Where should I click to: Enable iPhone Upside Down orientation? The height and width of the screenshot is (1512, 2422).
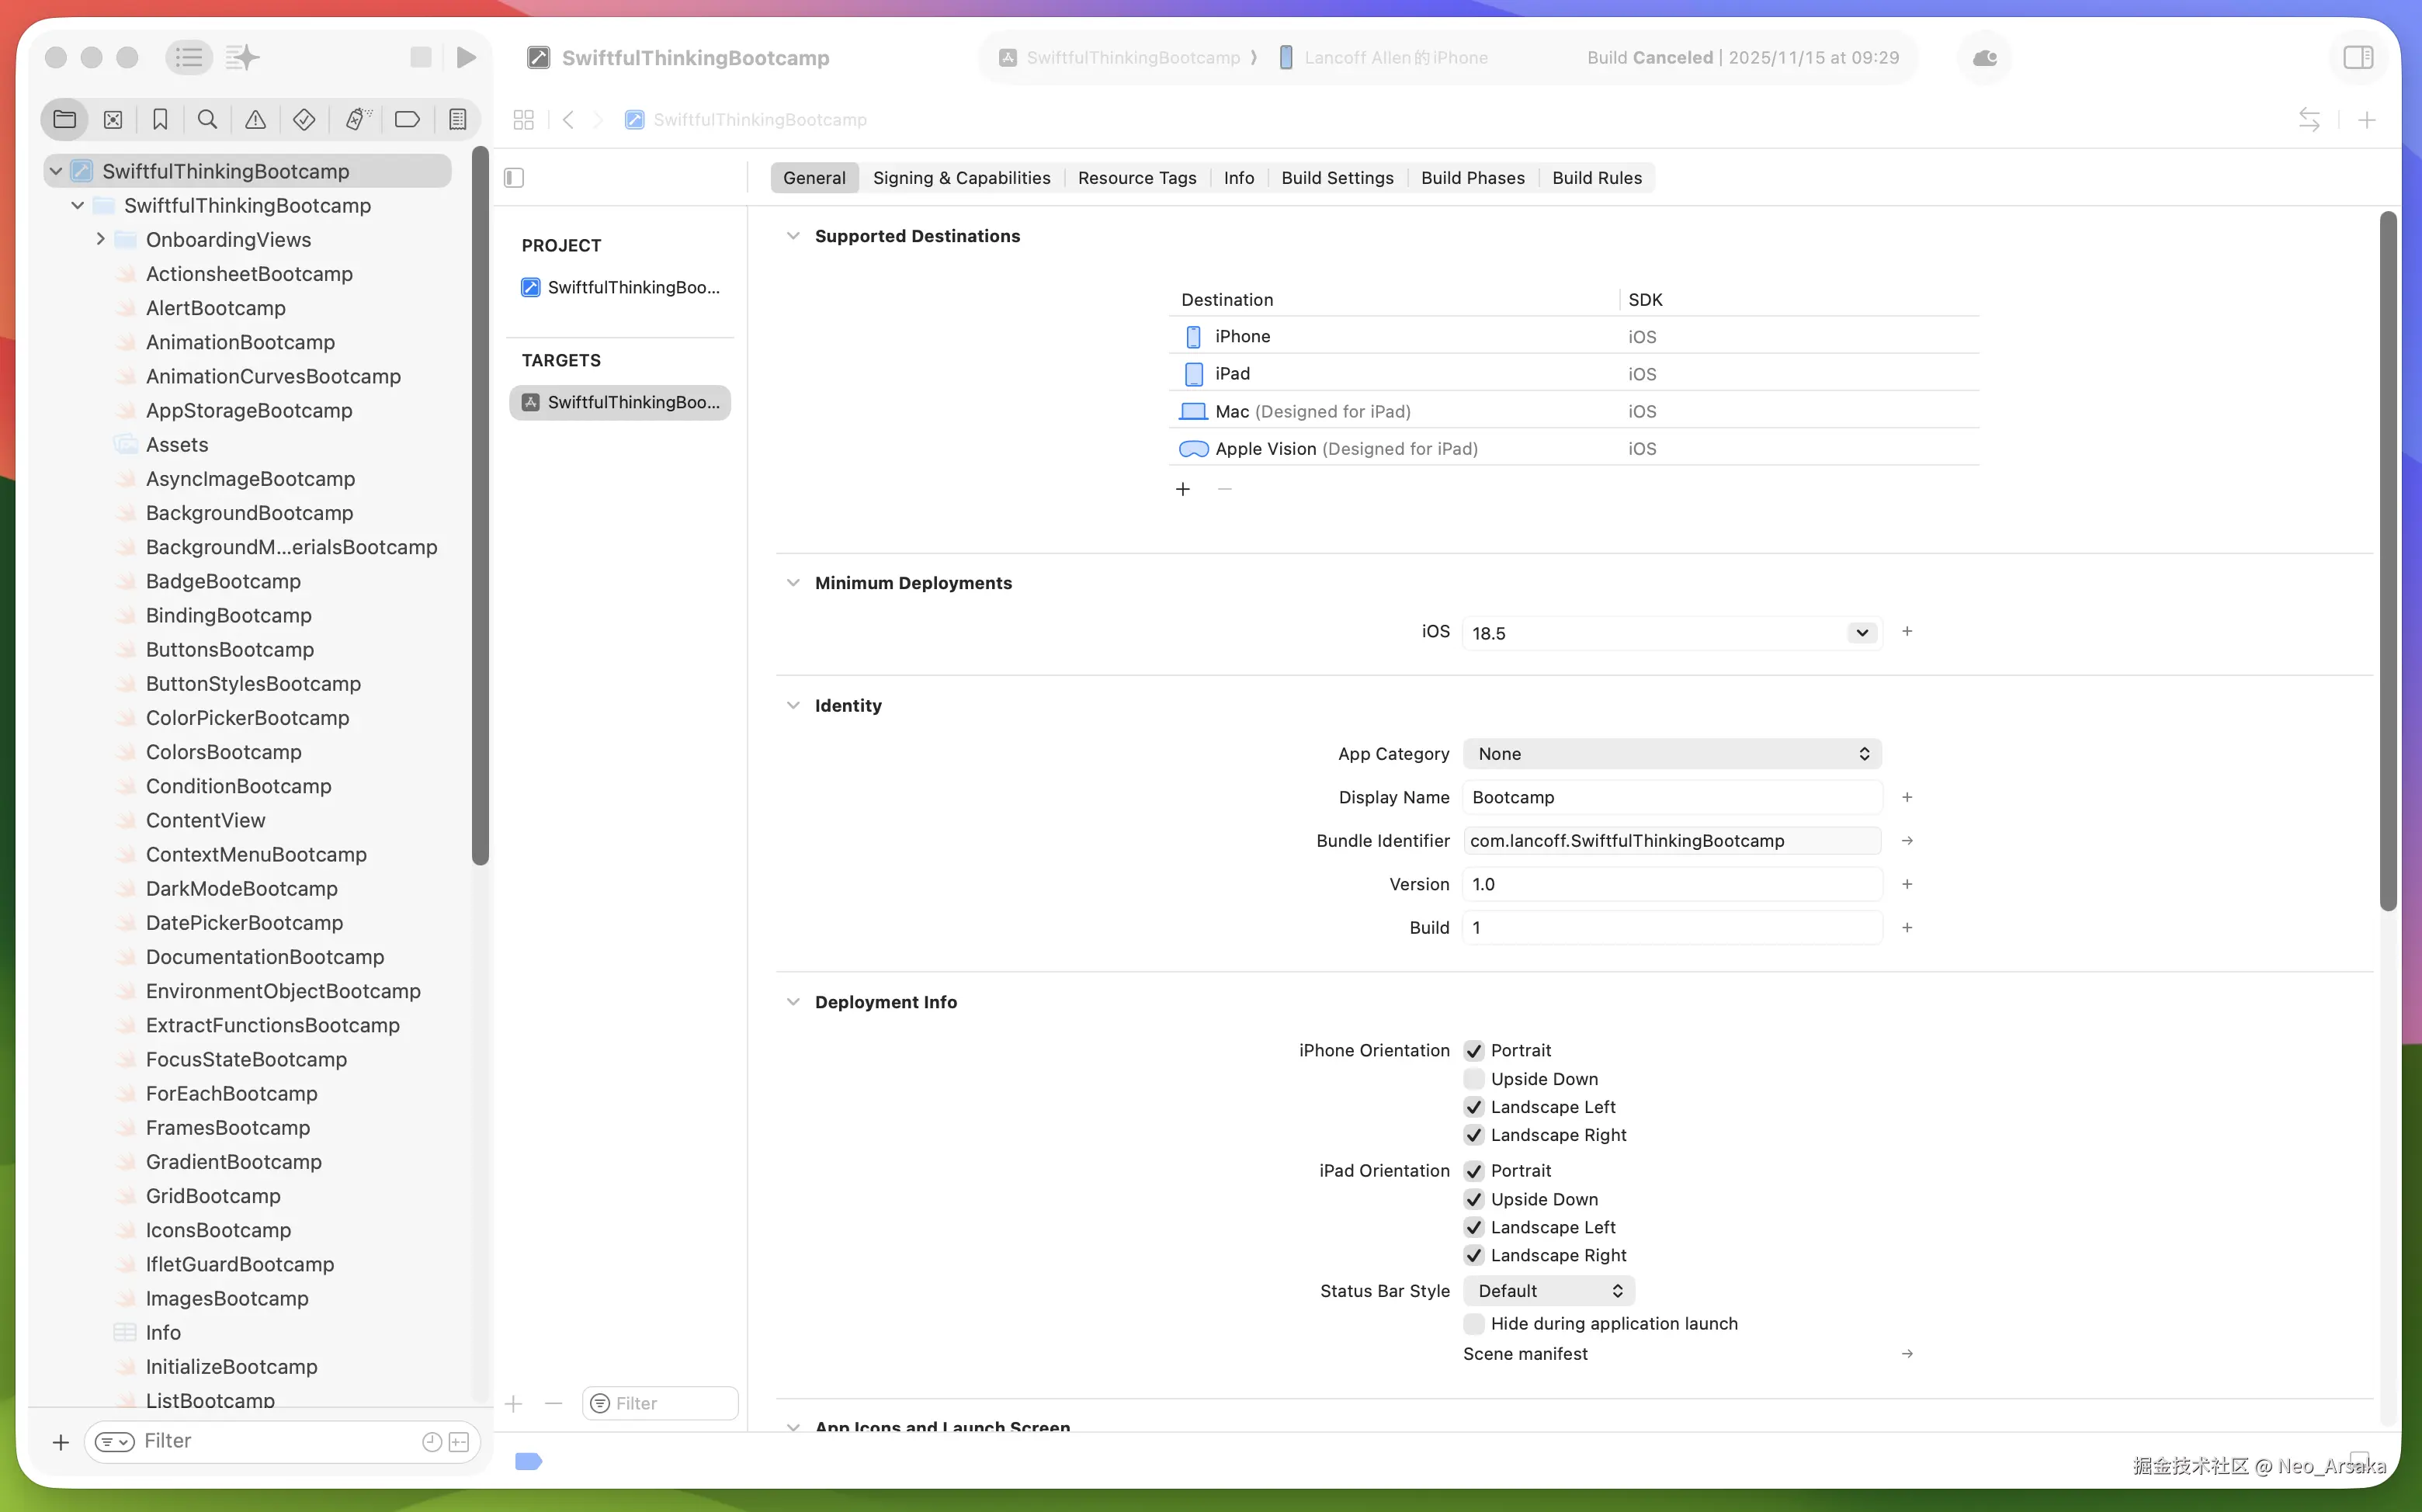pyautogui.click(x=1474, y=1079)
